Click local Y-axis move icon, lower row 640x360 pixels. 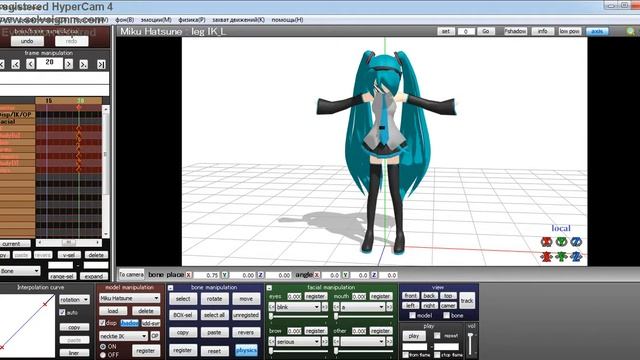click(x=562, y=256)
